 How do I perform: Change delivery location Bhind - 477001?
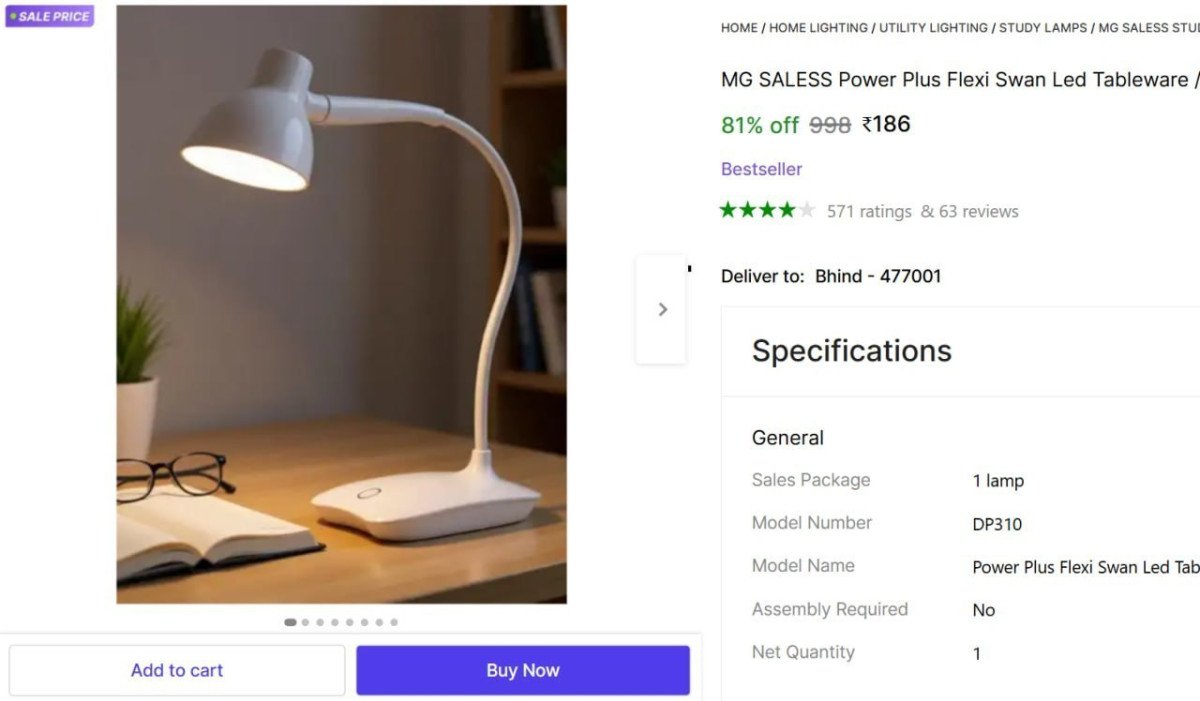point(878,276)
